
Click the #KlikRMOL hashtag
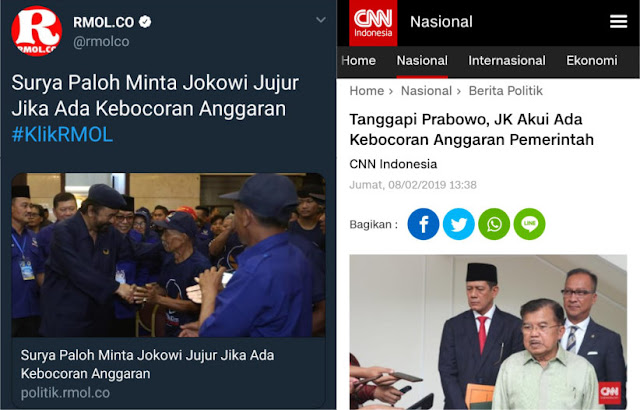point(62,135)
